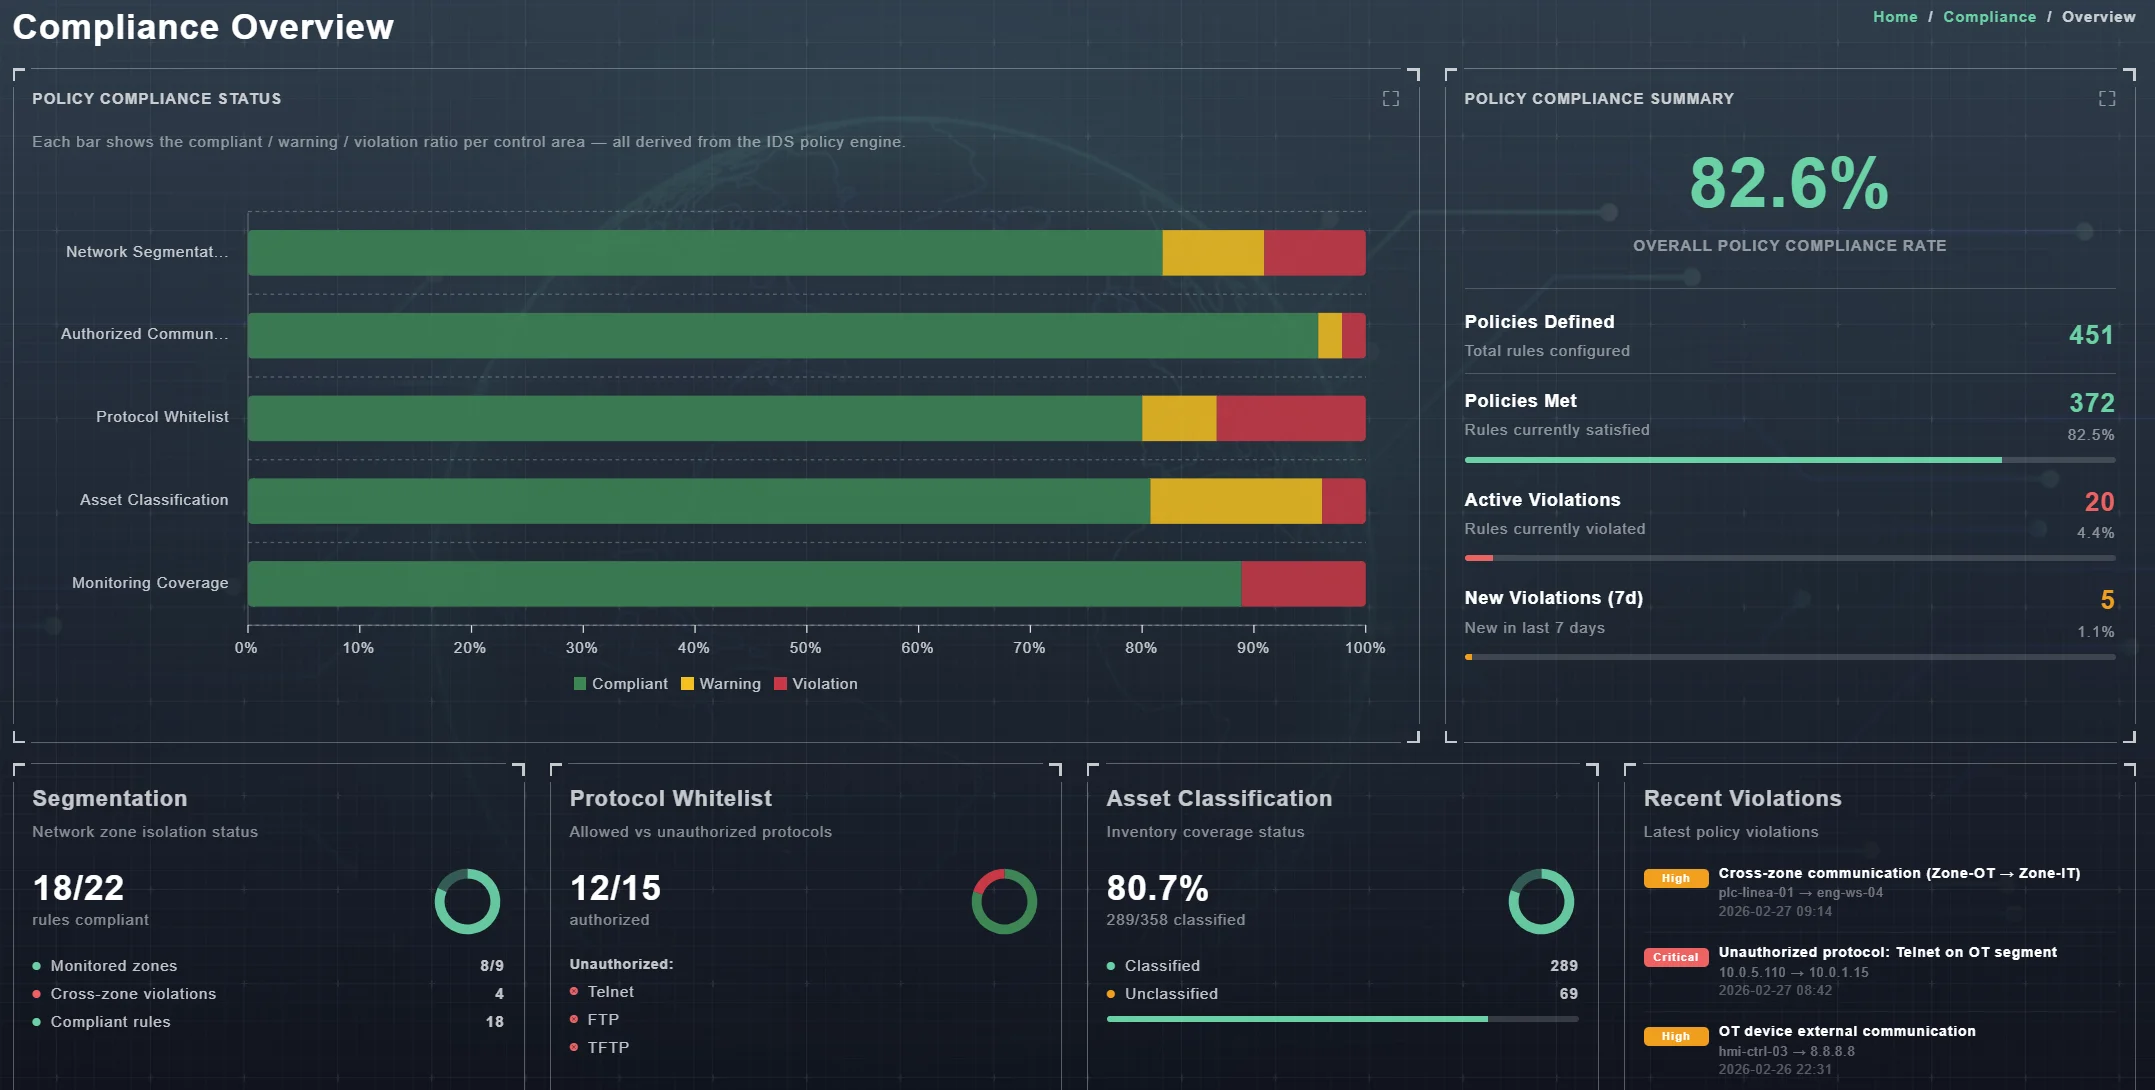
Task: Click Asset Classification axis label
Action: pos(154,500)
